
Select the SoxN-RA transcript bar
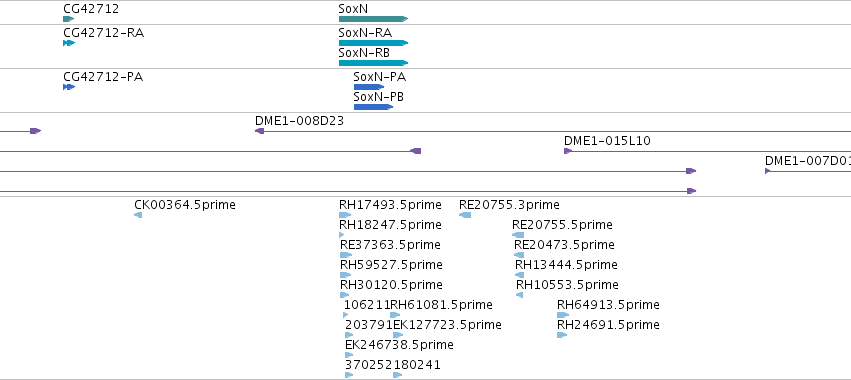[373, 43]
